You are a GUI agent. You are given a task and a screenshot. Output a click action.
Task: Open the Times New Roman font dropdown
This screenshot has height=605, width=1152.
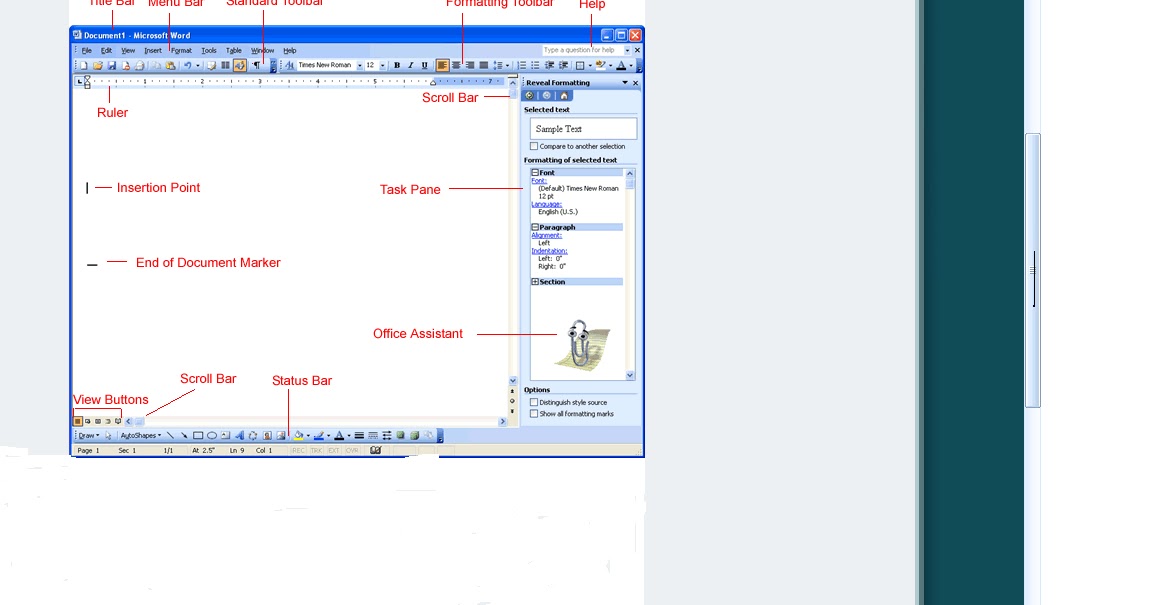point(359,65)
